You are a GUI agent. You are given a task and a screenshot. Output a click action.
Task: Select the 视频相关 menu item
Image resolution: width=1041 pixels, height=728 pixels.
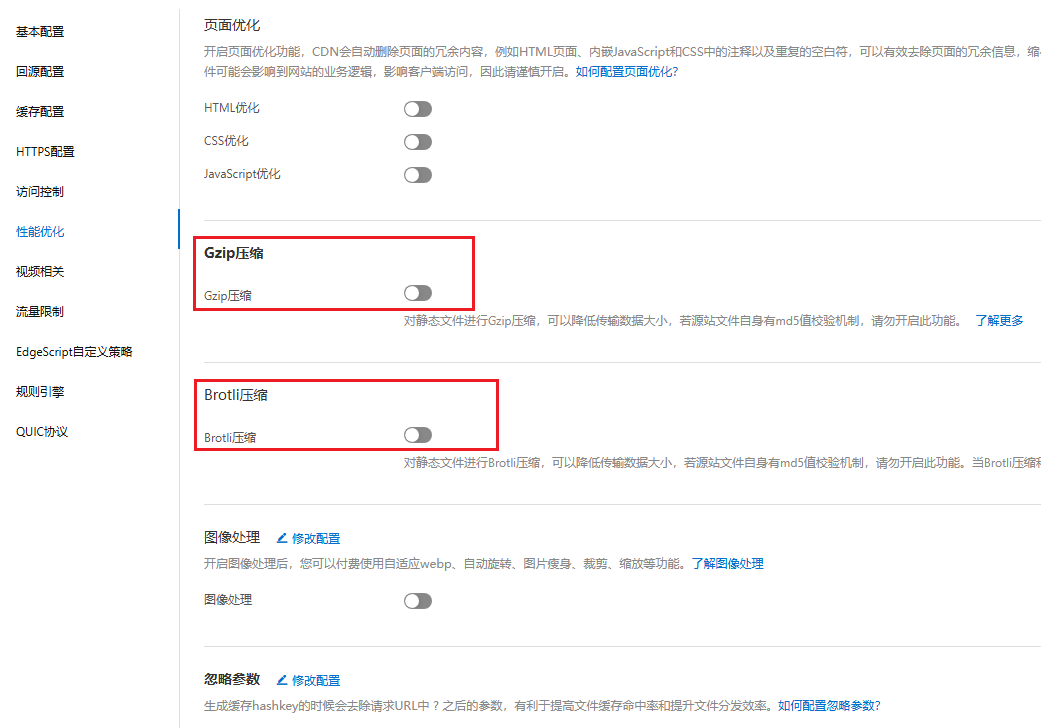coord(40,272)
